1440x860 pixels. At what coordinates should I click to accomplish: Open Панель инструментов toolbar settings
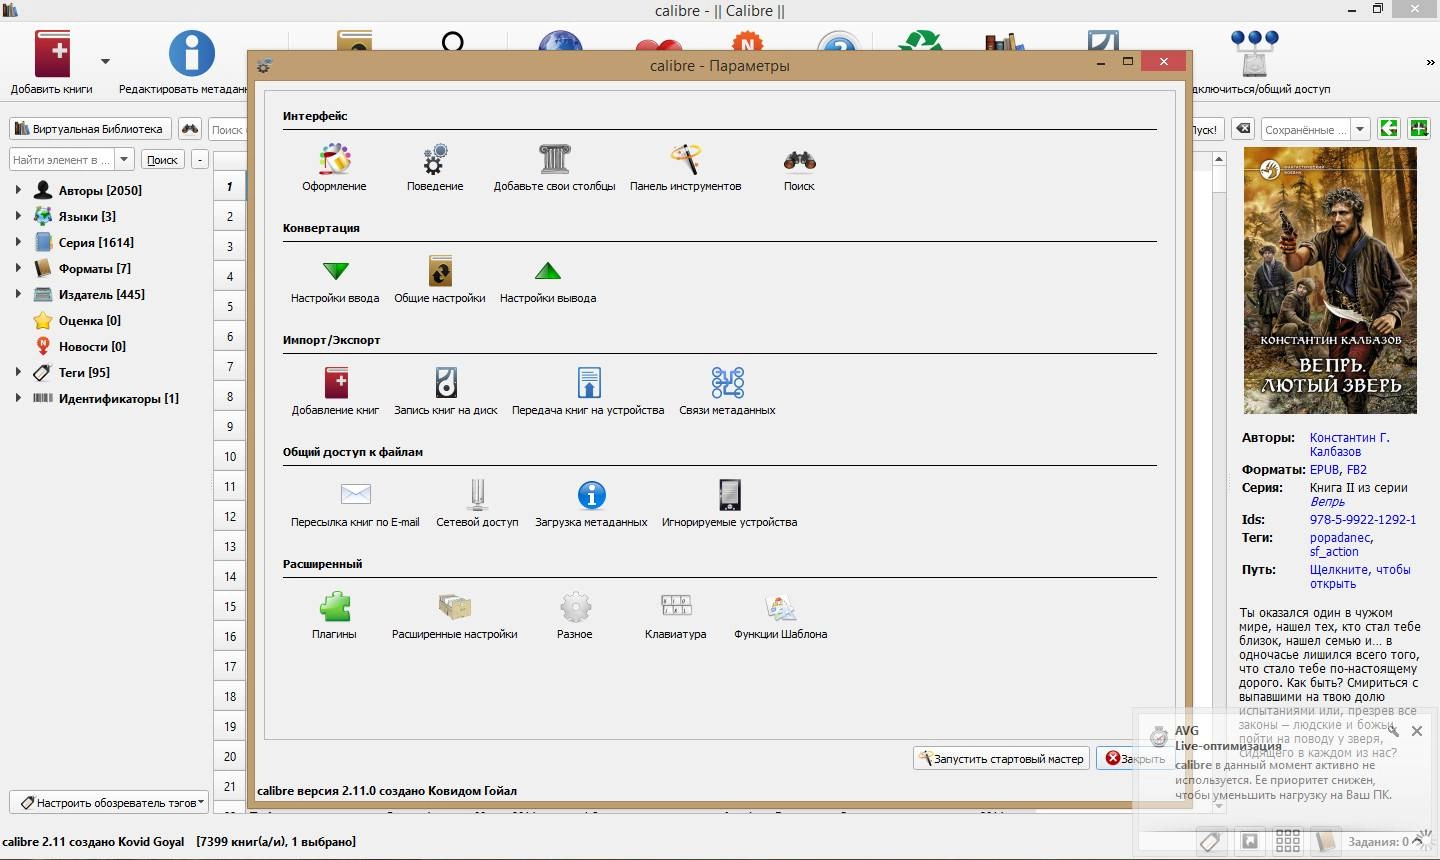(685, 167)
